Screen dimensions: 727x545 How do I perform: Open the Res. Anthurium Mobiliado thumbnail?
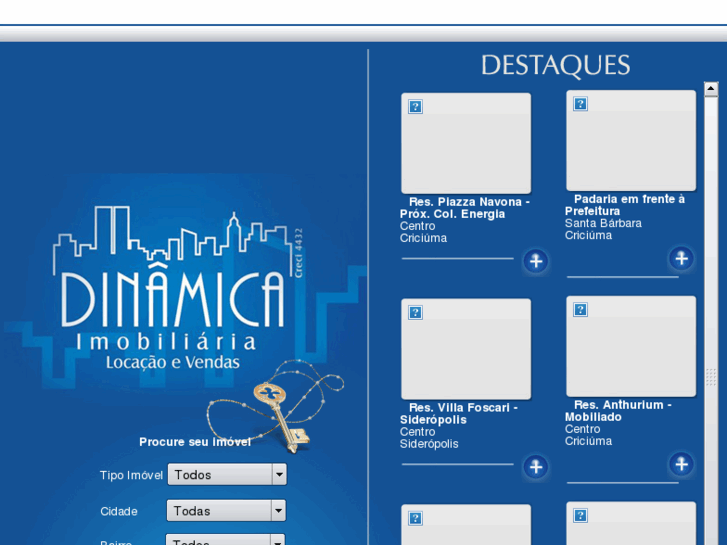[x=631, y=346]
